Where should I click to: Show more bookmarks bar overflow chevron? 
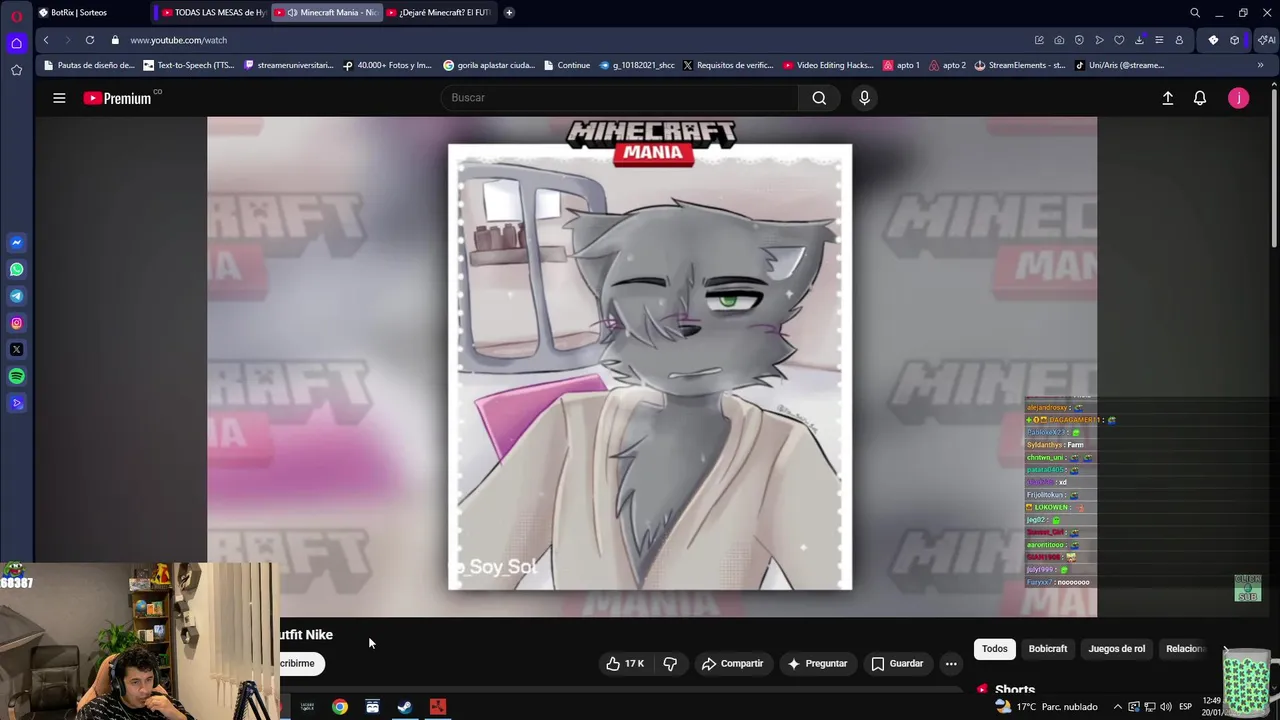(1260, 65)
